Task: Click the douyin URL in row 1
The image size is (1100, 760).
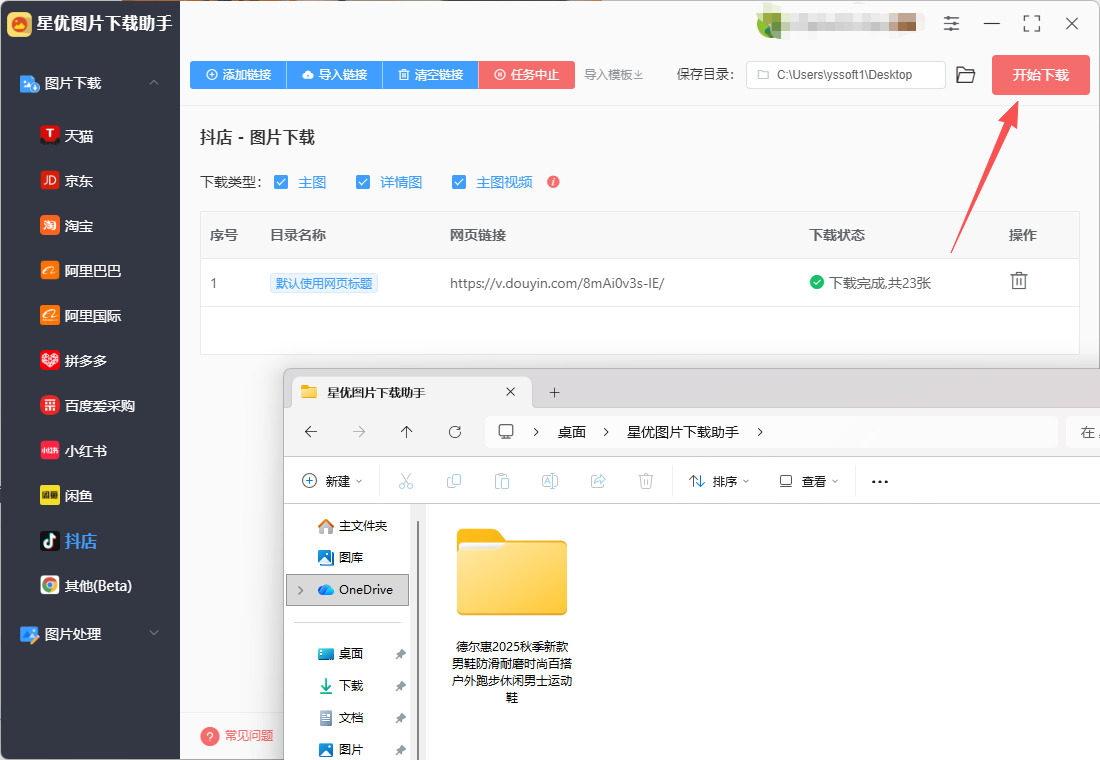Action: pos(557,283)
